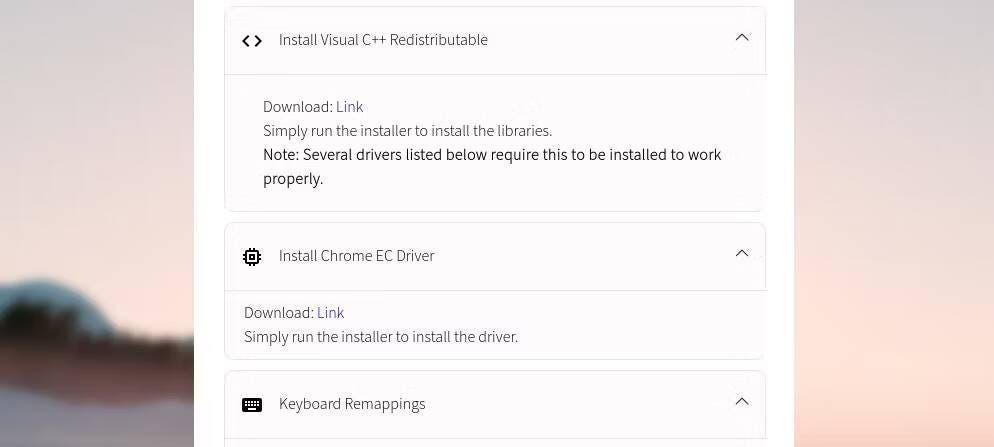Click the Install Chrome EC Driver heading
The image size is (994, 447).
(356, 256)
